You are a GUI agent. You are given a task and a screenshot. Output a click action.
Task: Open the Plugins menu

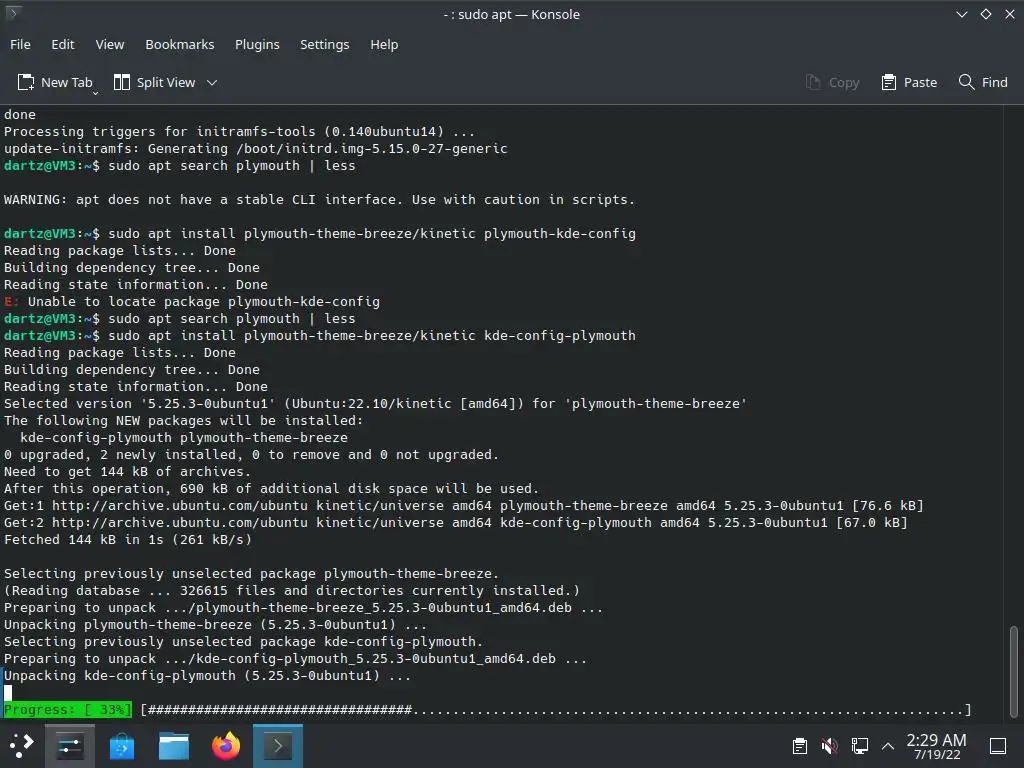(x=257, y=44)
